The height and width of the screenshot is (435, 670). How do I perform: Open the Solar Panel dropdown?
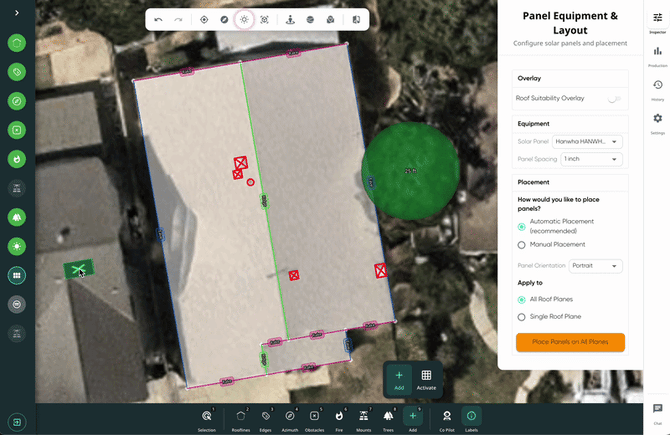tap(587, 142)
